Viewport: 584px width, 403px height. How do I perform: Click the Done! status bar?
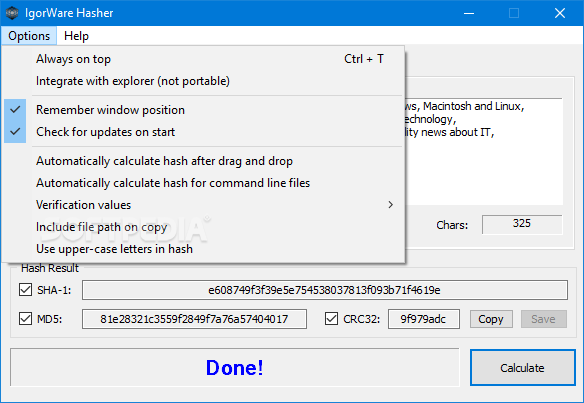point(235,368)
